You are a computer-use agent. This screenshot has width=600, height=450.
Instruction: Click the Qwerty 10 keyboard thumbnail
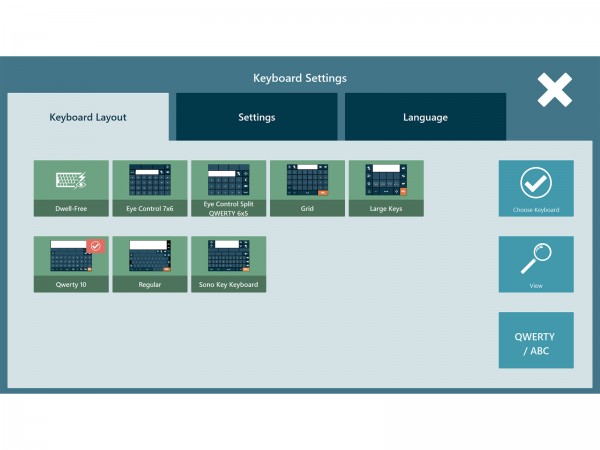point(68,258)
